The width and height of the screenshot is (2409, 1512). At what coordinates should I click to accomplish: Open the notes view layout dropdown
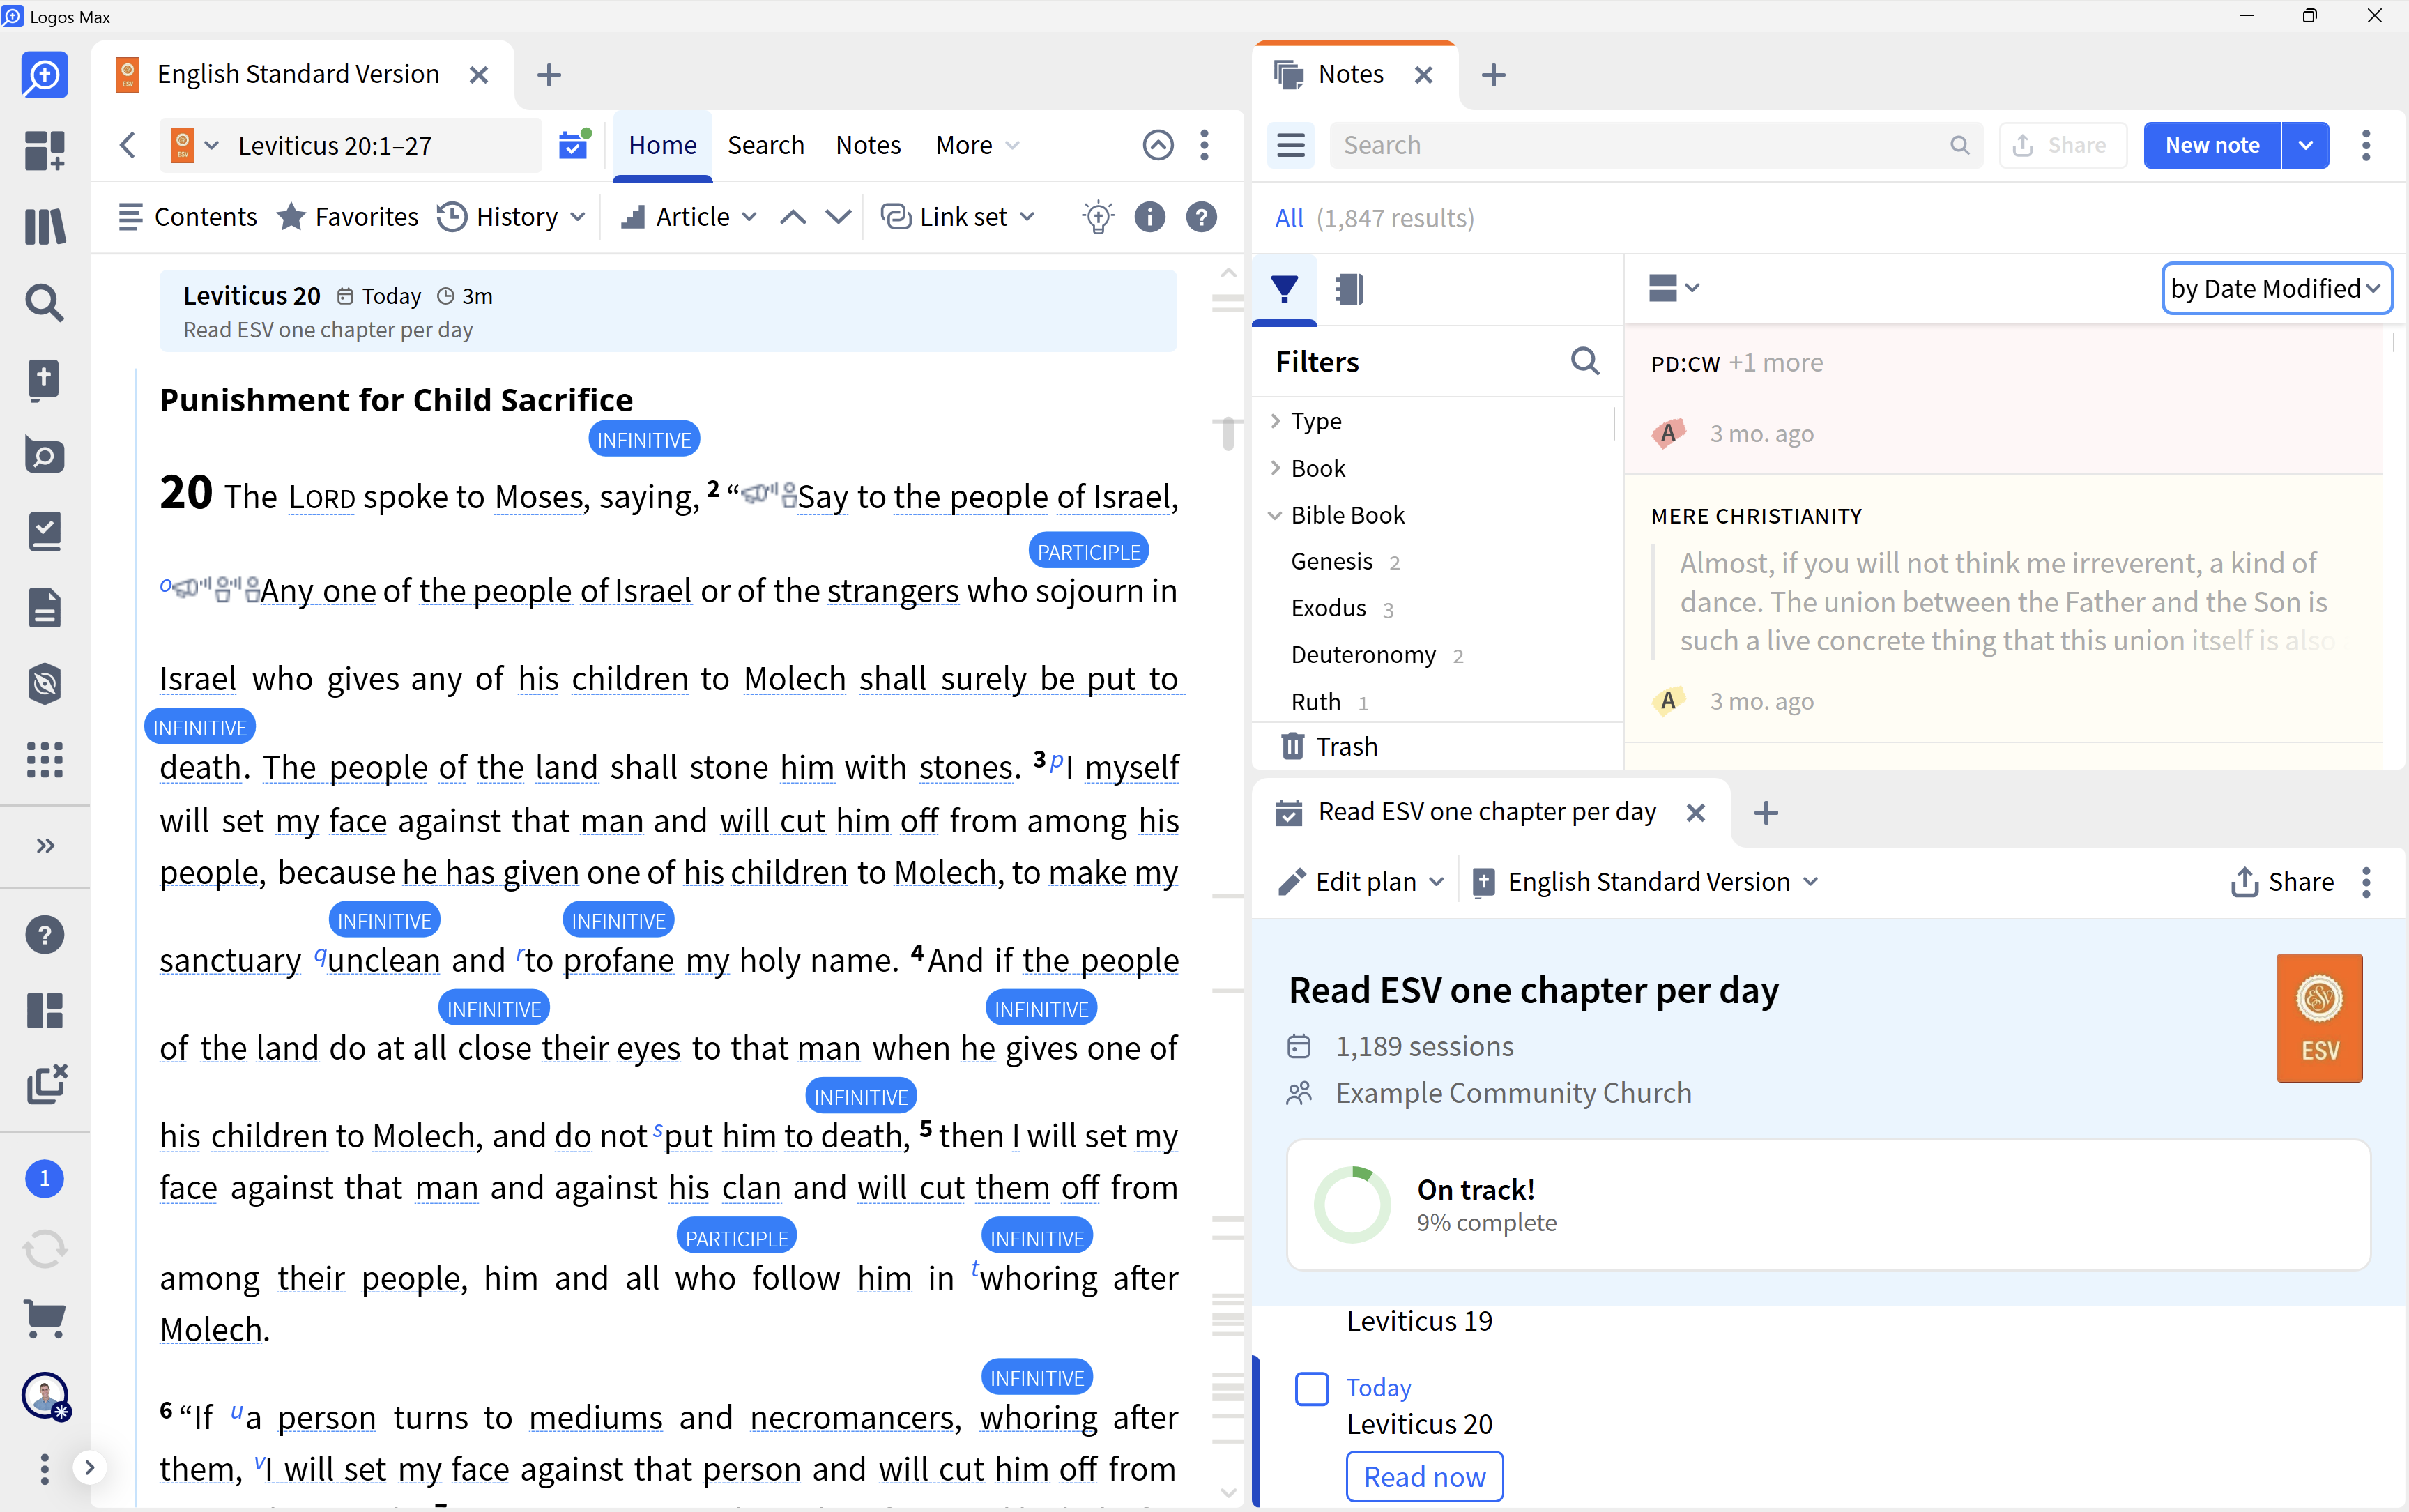[1673, 289]
